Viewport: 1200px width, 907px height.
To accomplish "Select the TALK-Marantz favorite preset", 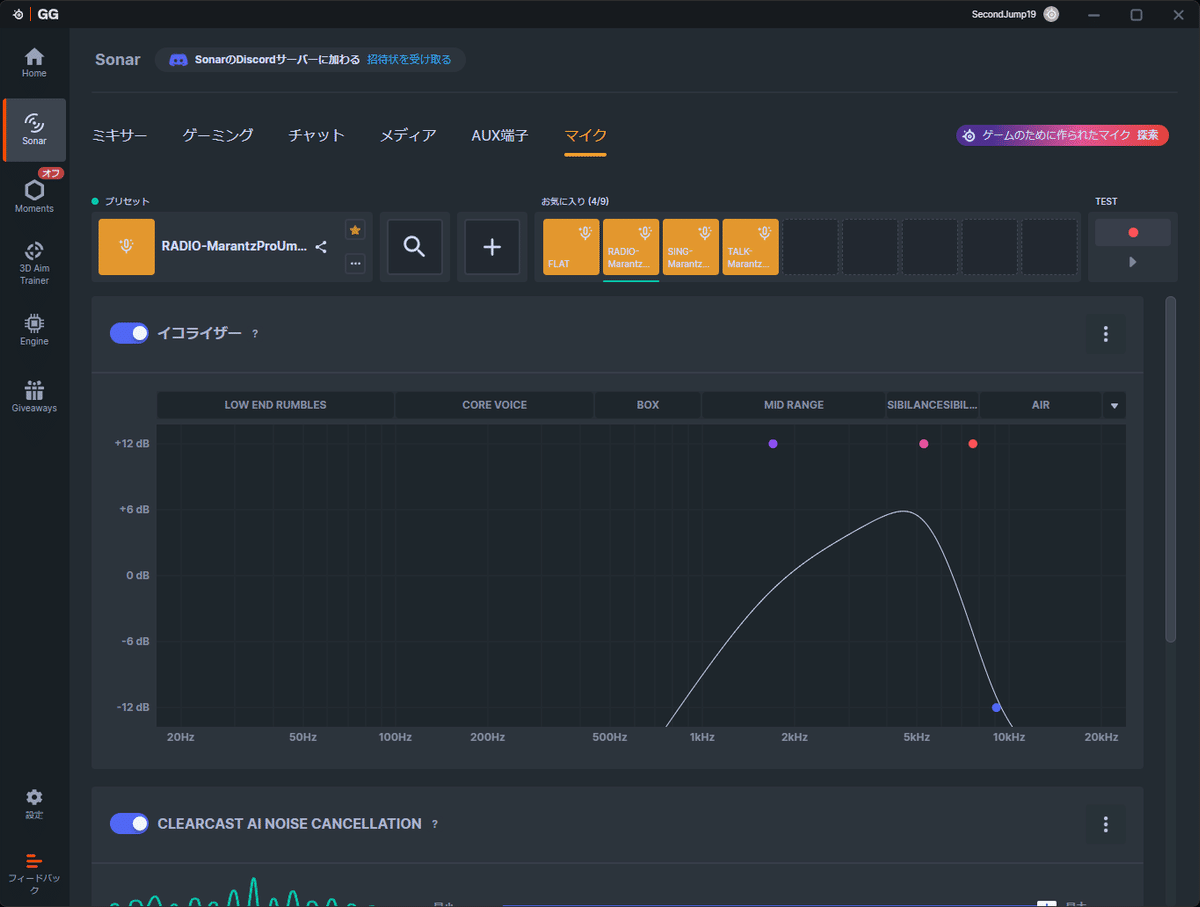I will click(x=750, y=247).
